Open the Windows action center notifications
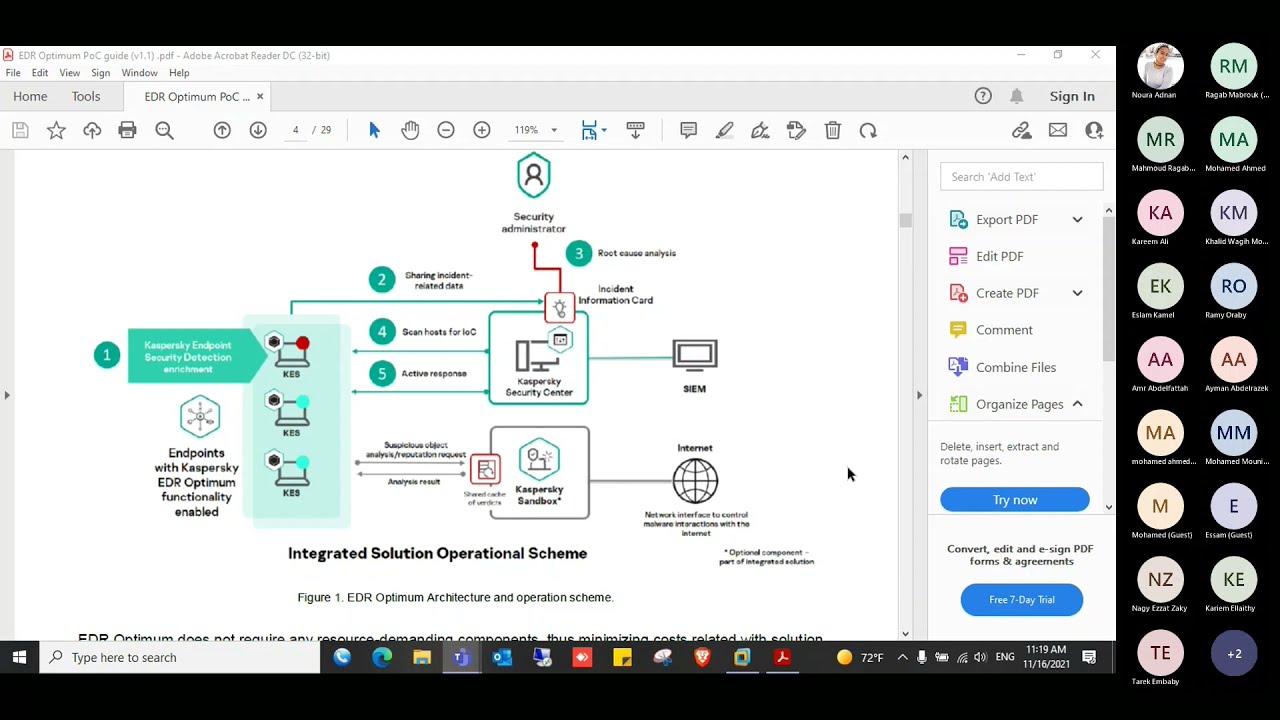The image size is (1280, 720). point(1089,657)
